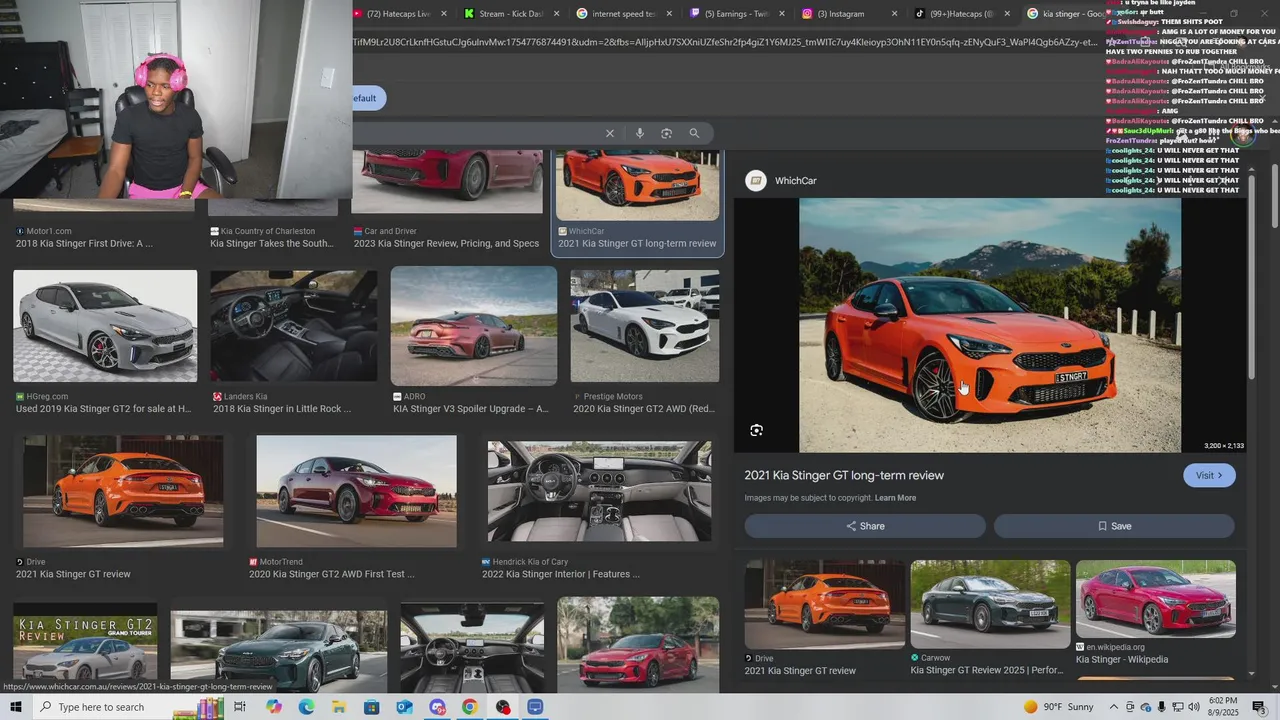Open the Drive related image in the side panel
Screen dimensions: 1280x720
point(825,604)
